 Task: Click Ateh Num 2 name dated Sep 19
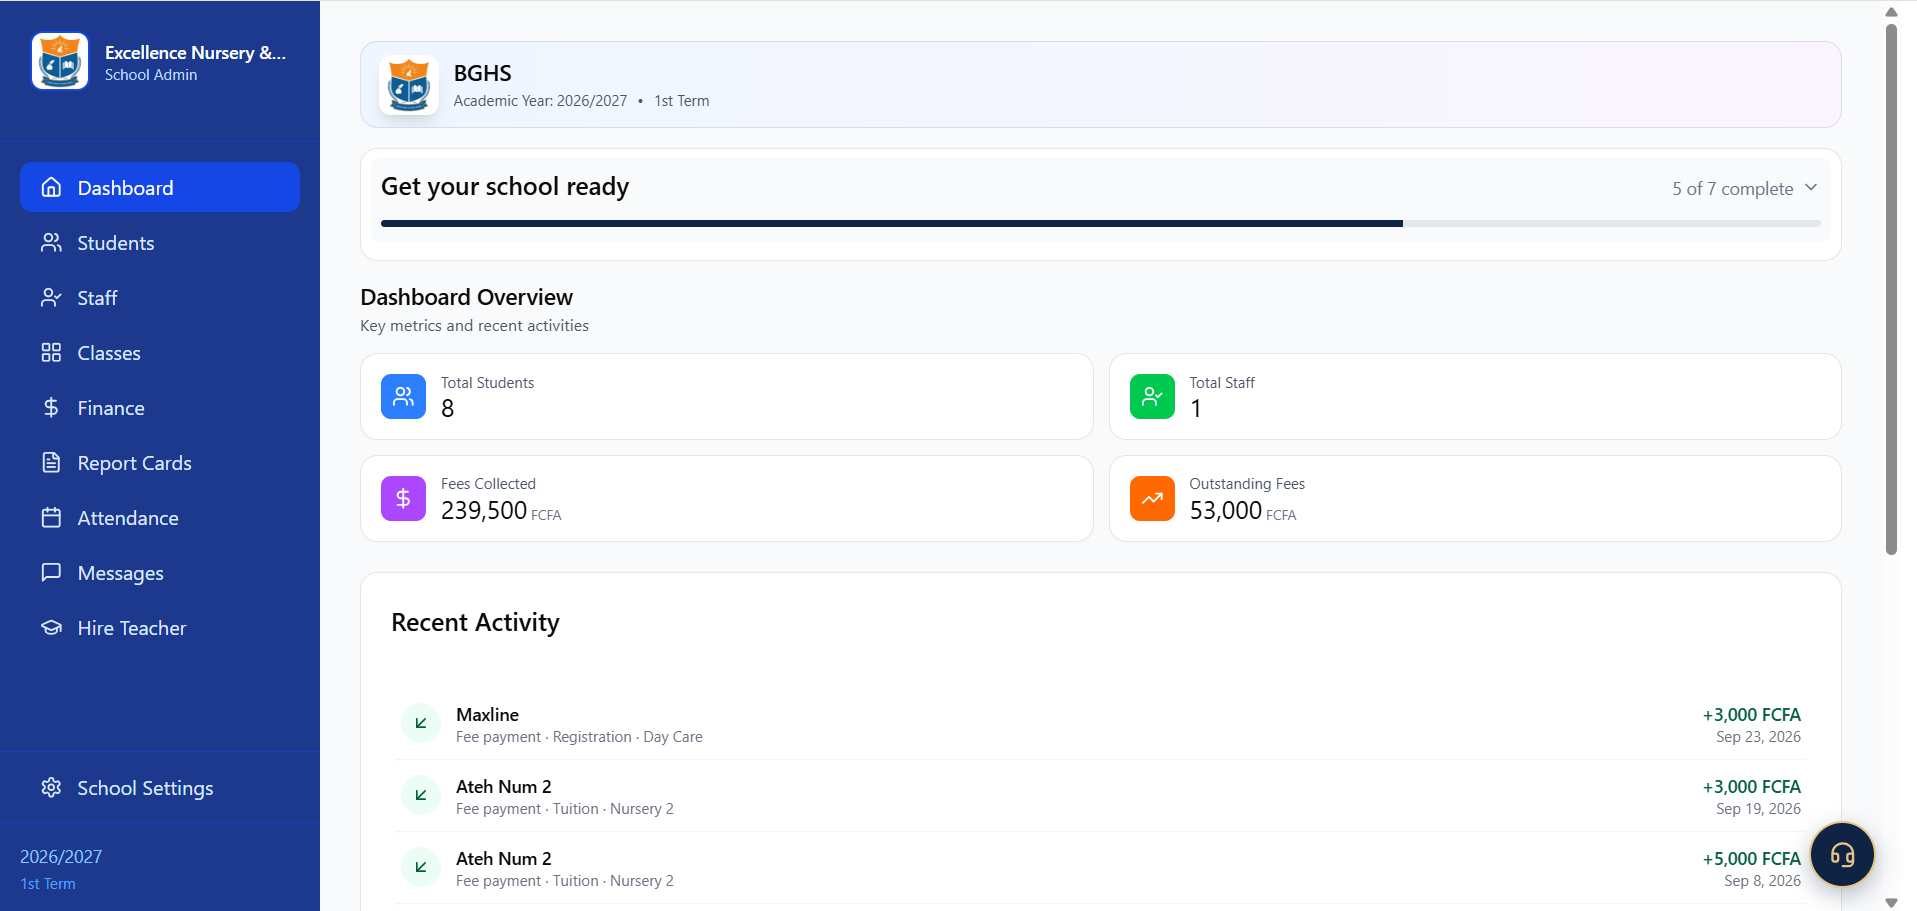click(503, 786)
